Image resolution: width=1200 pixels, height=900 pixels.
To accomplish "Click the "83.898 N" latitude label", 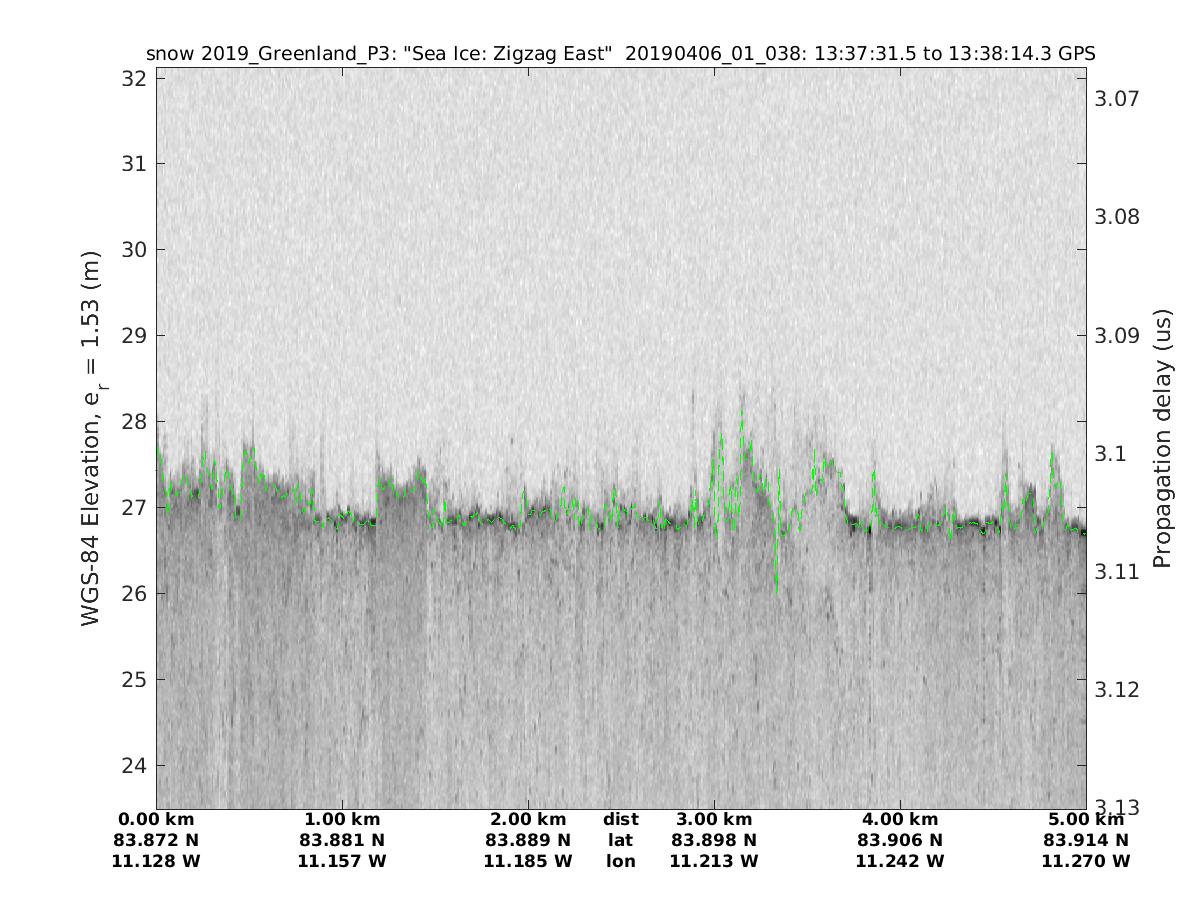I will click(x=714, y=840).
